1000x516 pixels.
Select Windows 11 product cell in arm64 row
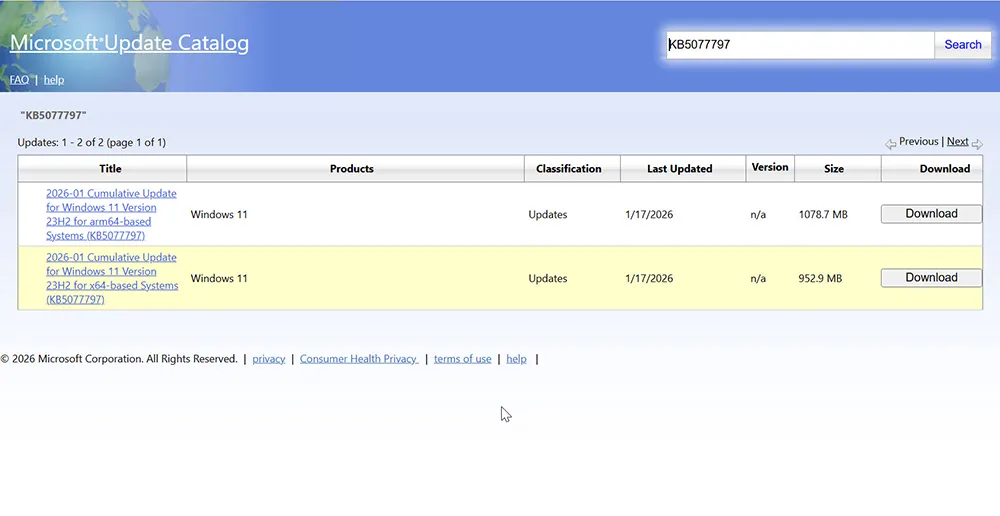[219, 214]
